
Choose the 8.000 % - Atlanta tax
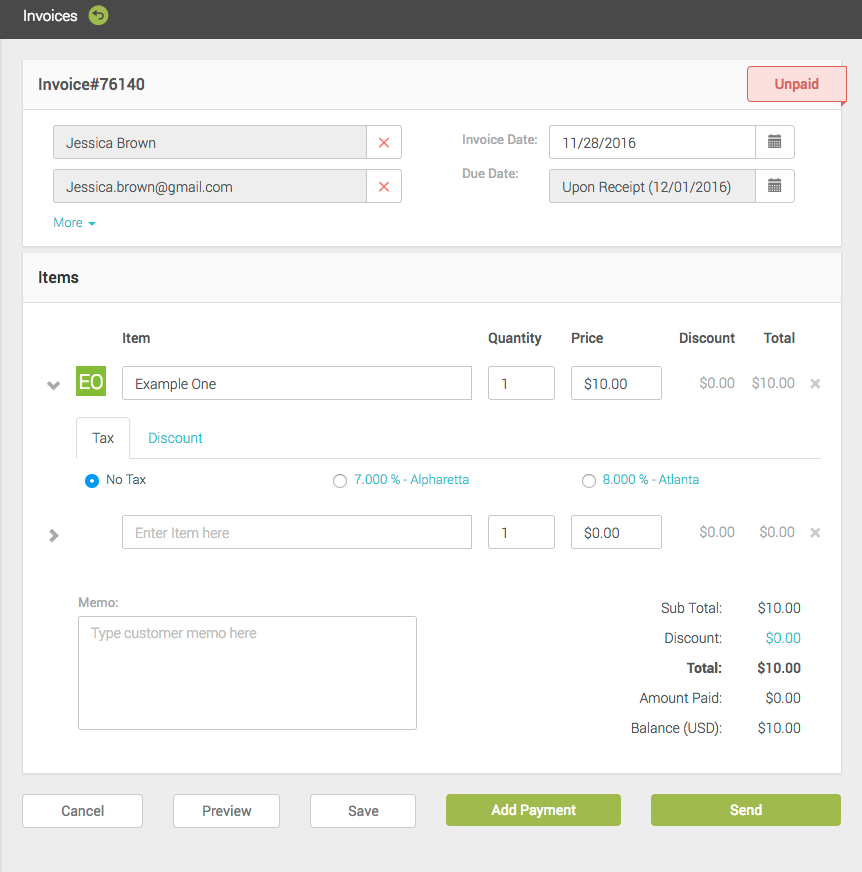pos(589,481)
